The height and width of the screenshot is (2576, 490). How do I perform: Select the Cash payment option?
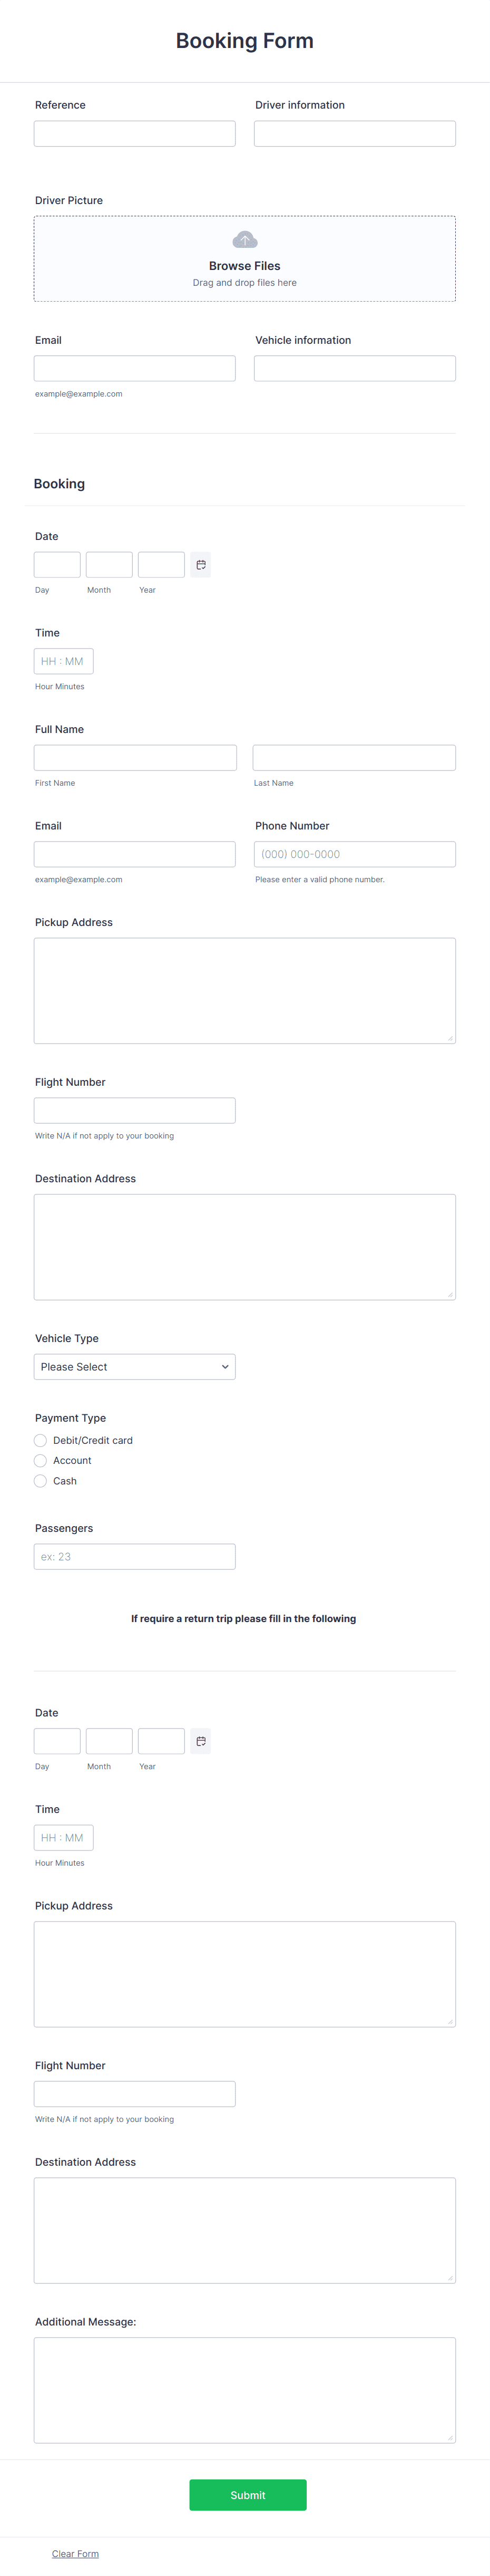40,1481
